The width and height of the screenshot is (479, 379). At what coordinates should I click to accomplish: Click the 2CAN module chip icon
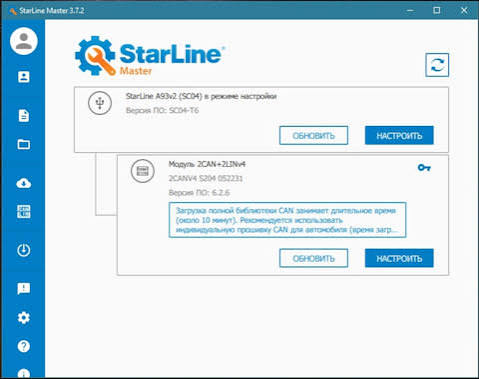point(142,171)
